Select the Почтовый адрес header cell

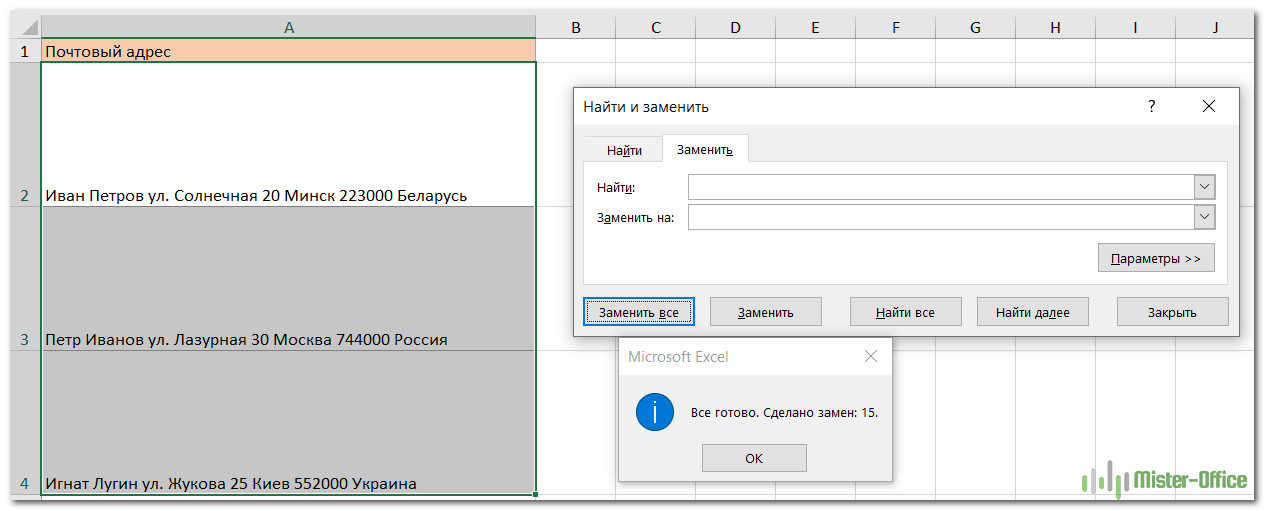pyautogui.click(x=288, y=51)
